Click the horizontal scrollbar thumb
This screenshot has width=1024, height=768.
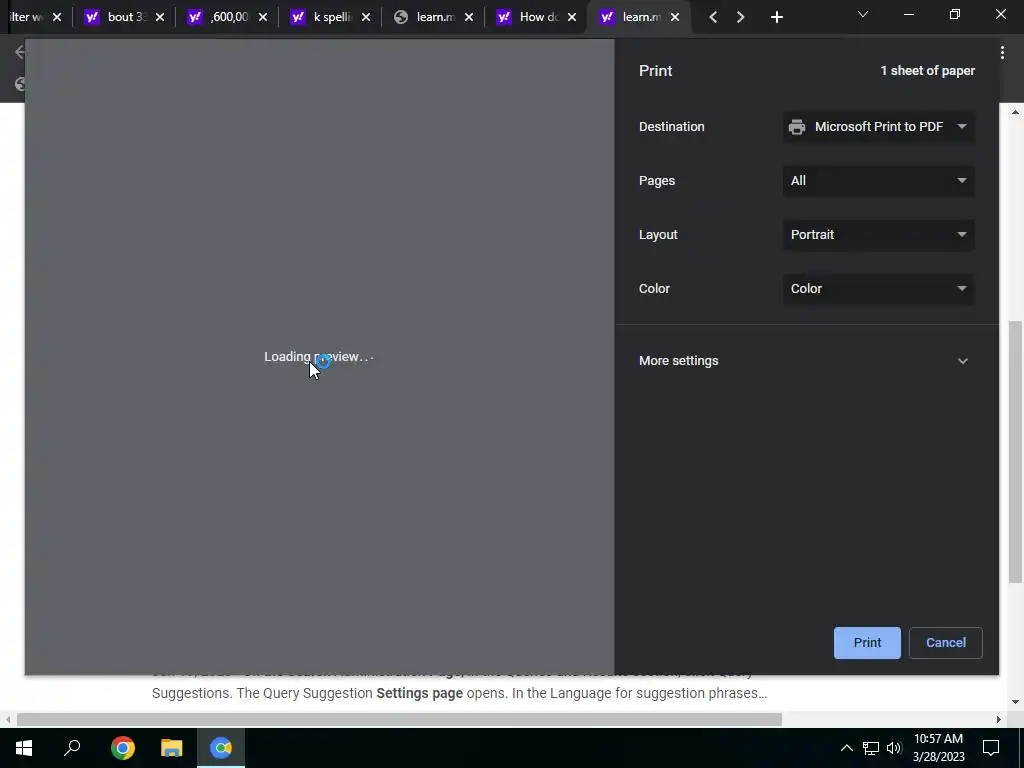click(399, 720)
